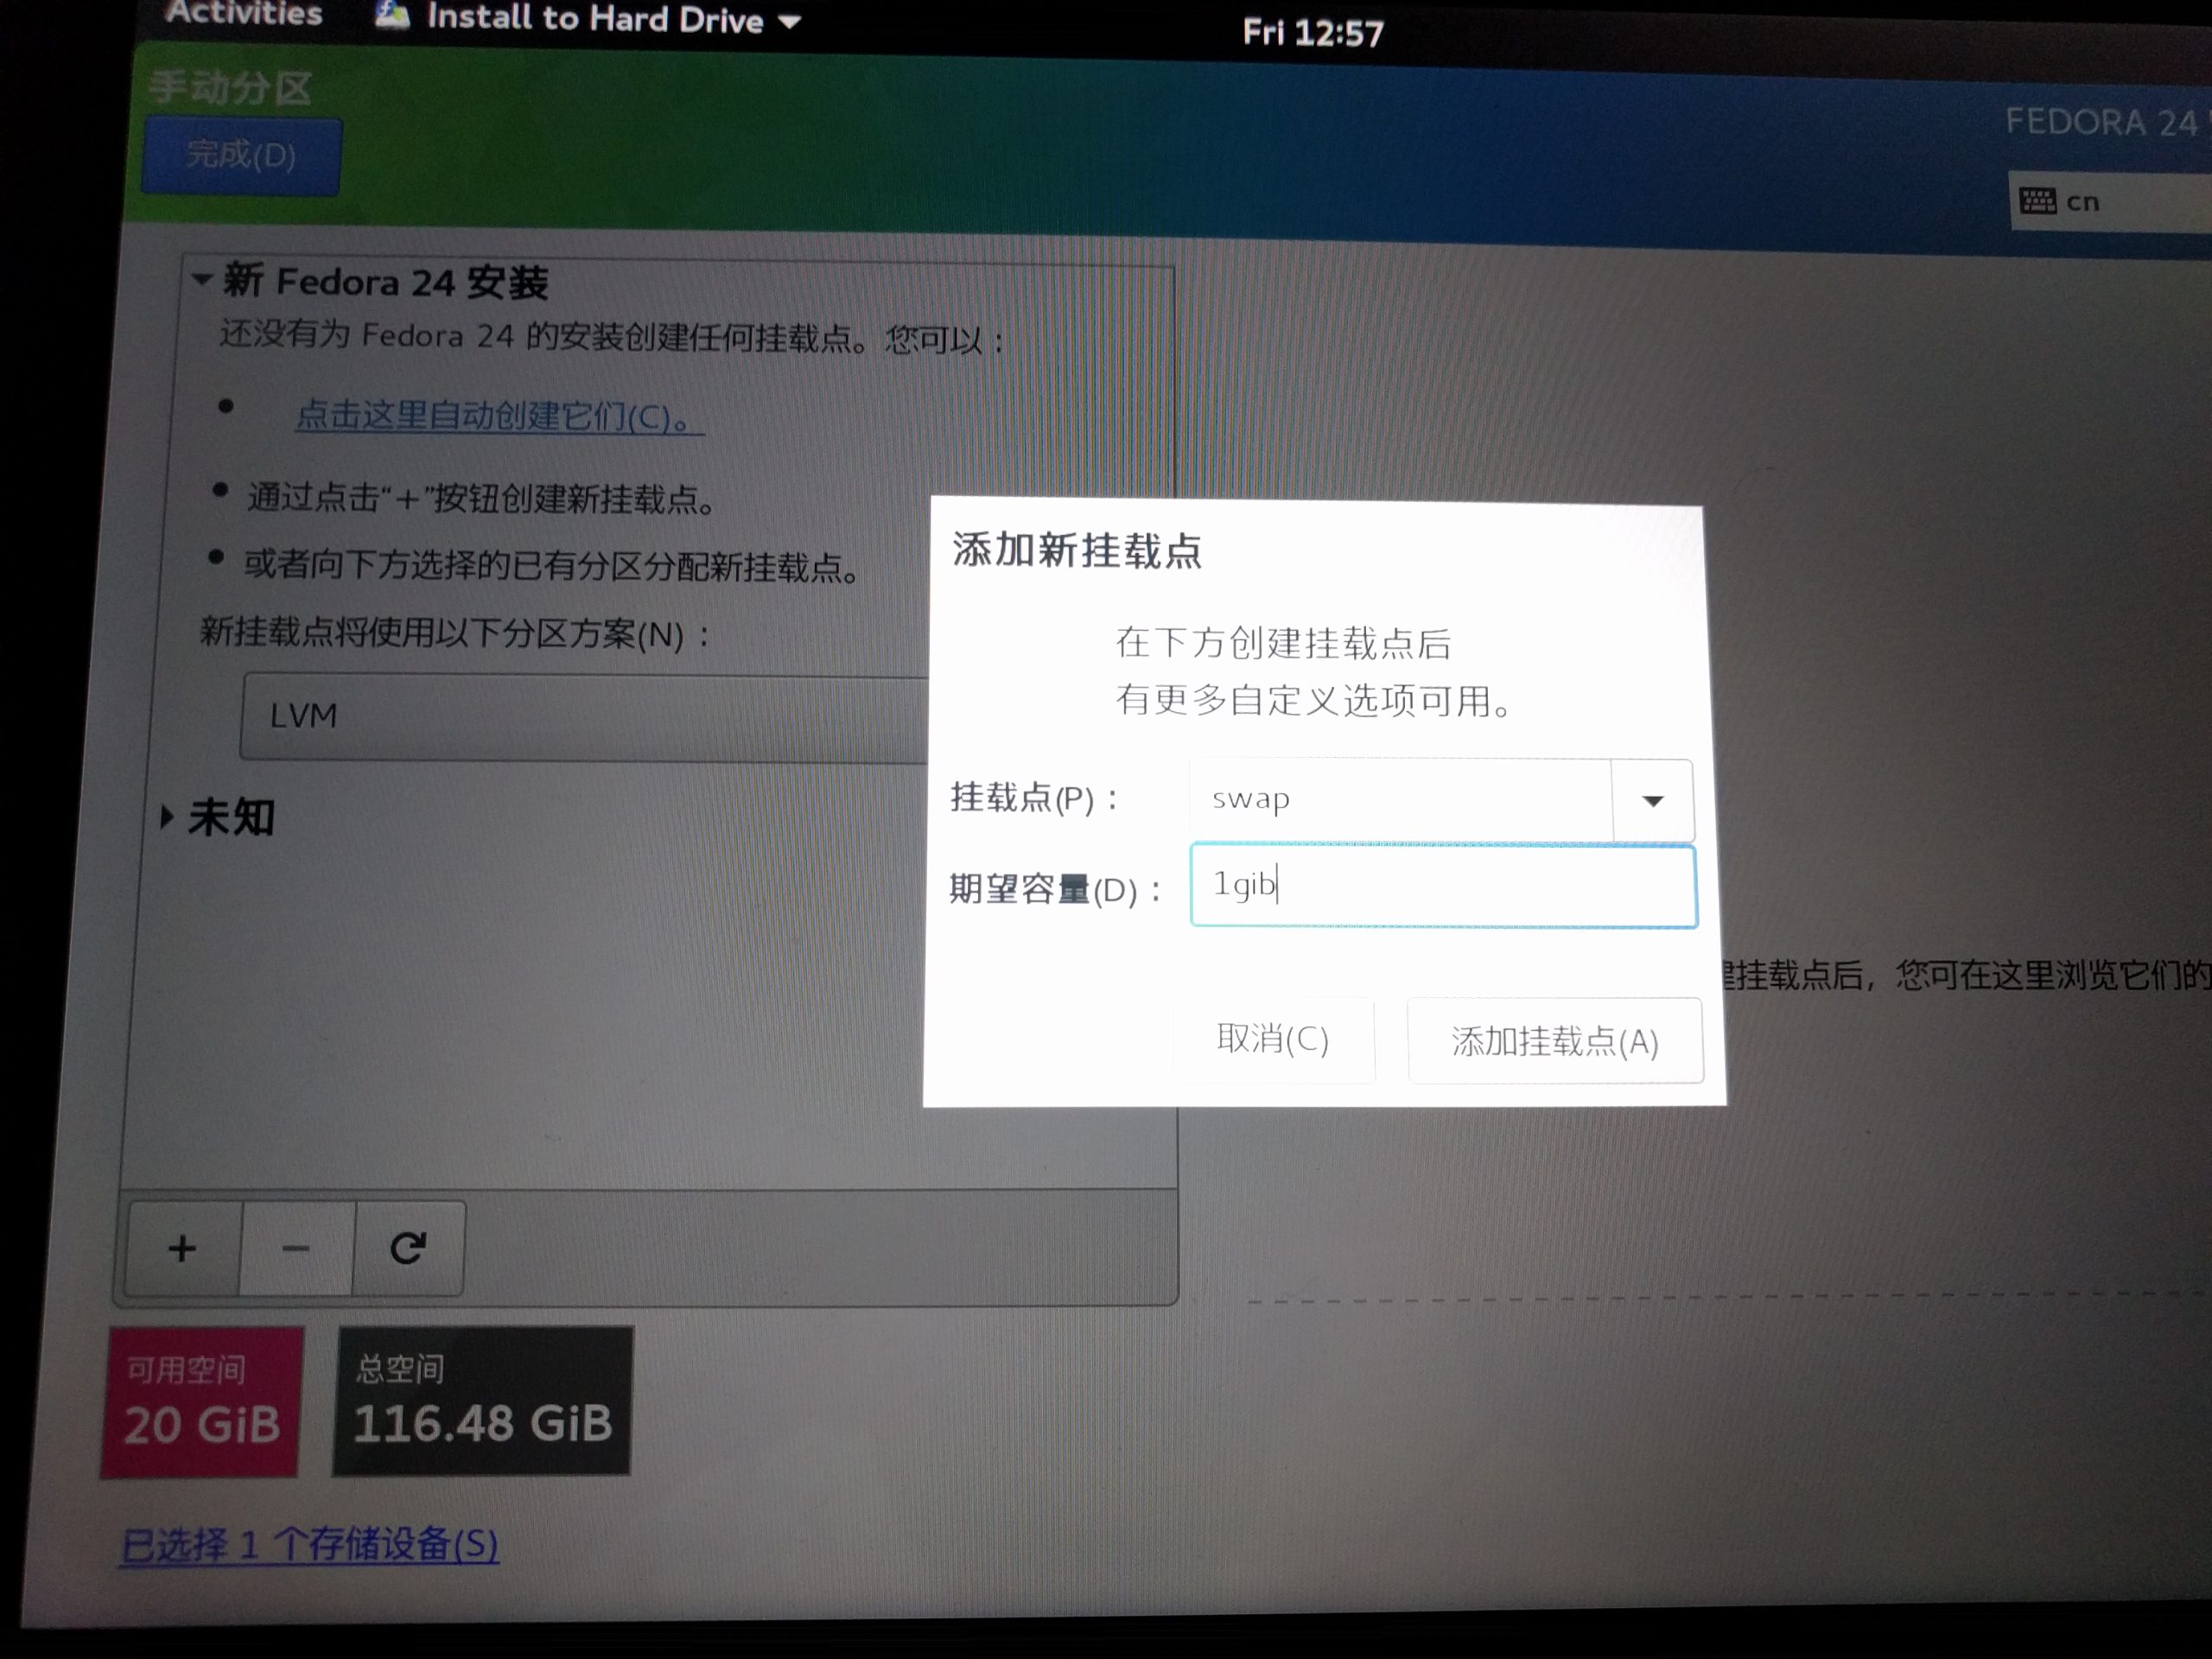Click the 总空间 116.48 GiB box
Image resolution: width=2212 pixels, height=1659 pixels.
(482, 1401)
